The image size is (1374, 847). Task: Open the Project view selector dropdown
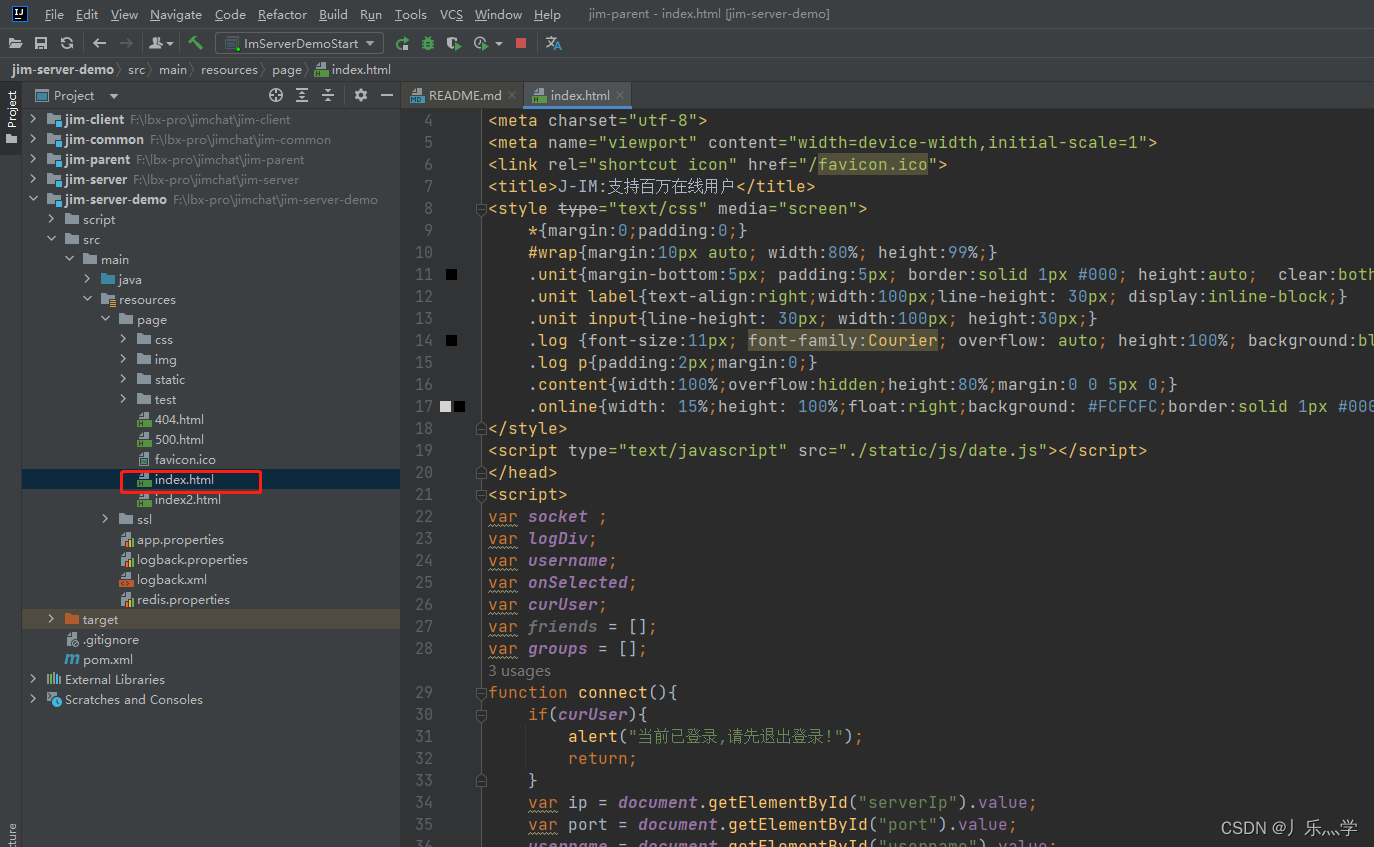pyautogui.click(x=77, y=95)
